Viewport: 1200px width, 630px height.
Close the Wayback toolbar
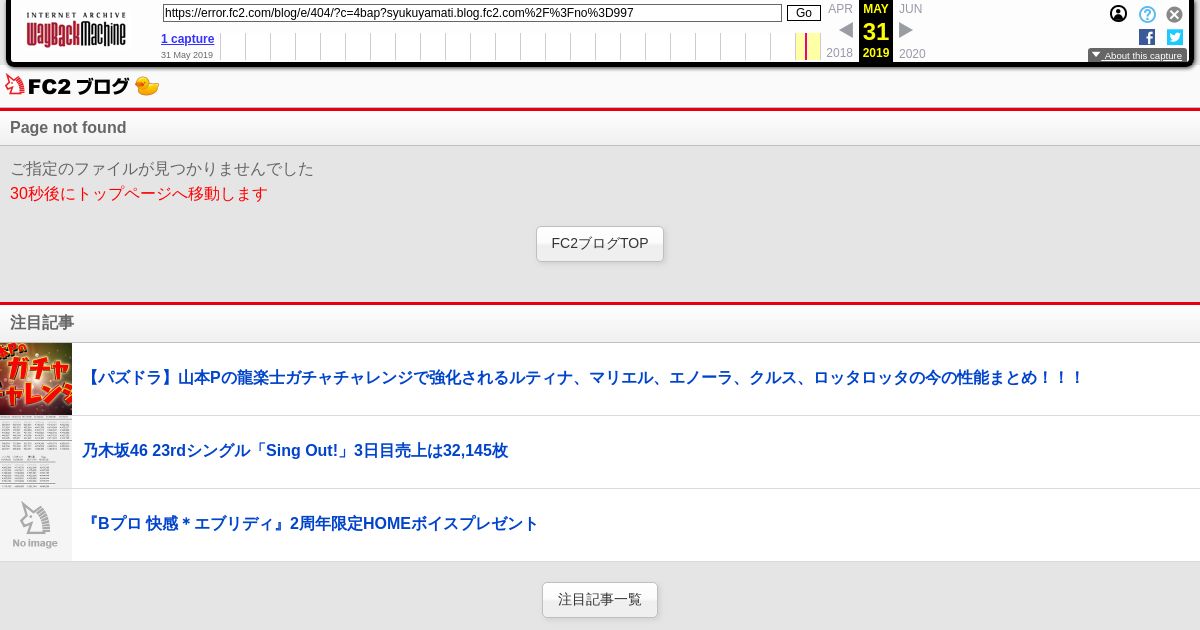(1174, 14)
